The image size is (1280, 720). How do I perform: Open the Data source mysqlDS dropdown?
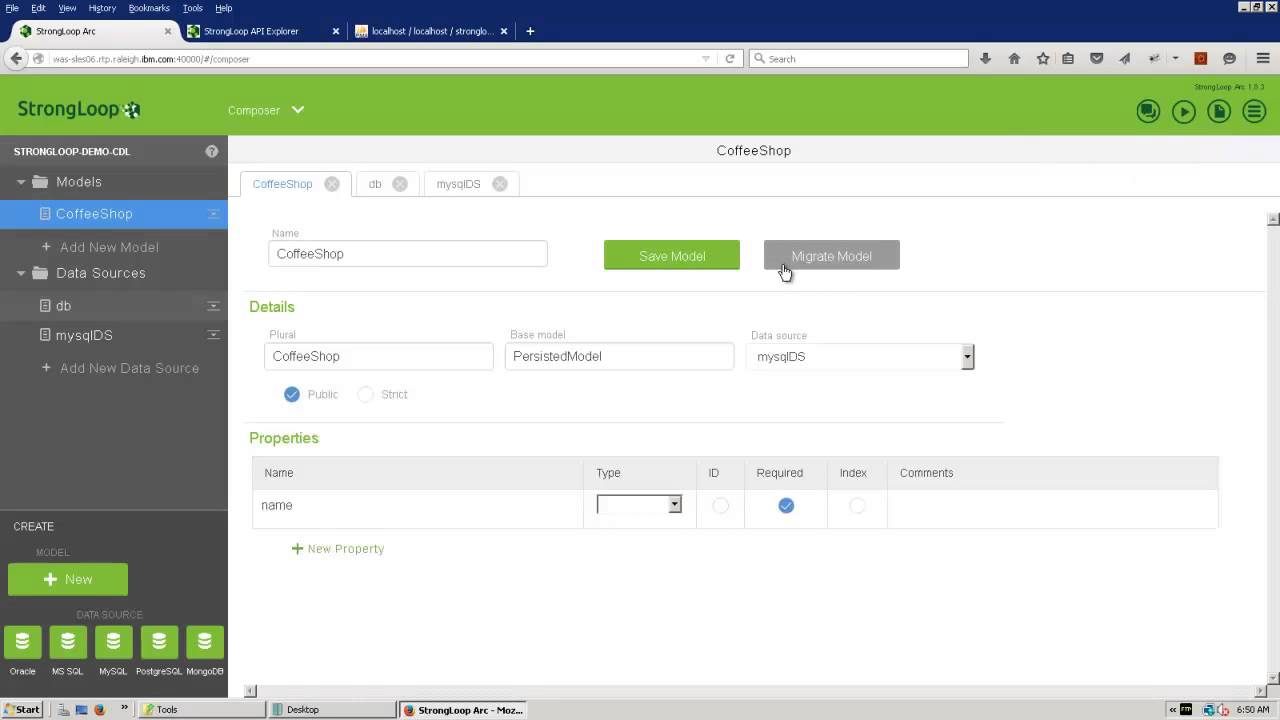click(861, 357)
